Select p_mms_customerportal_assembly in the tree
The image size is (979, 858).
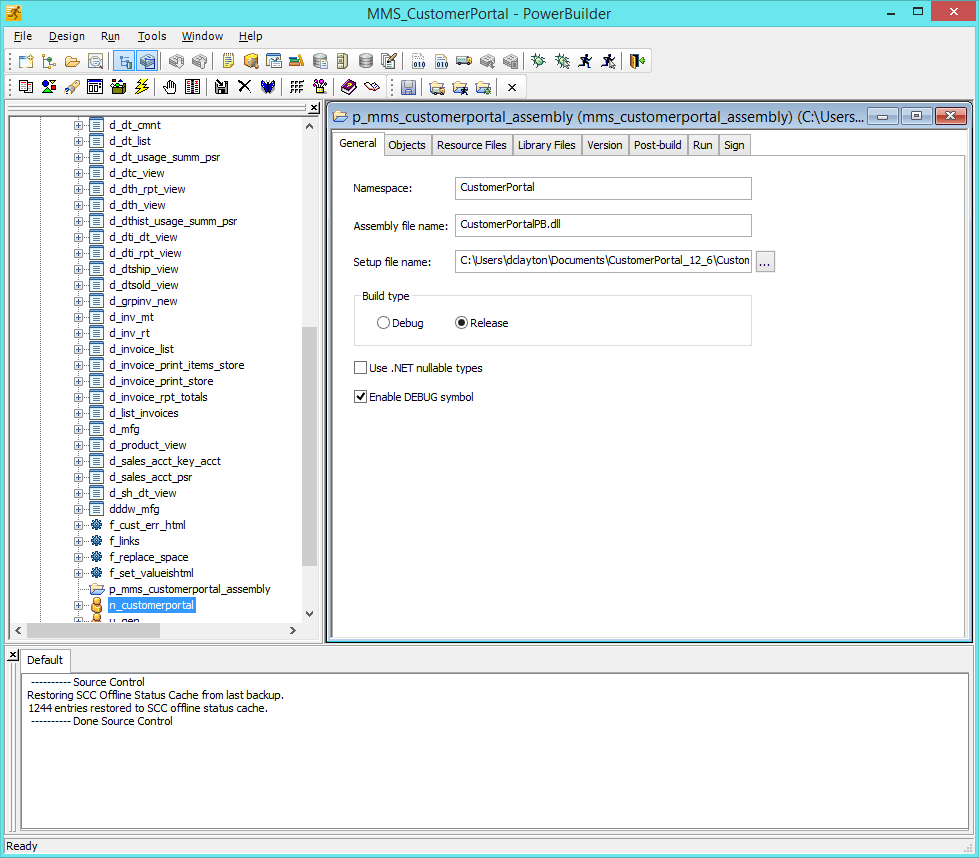[190, 589]
